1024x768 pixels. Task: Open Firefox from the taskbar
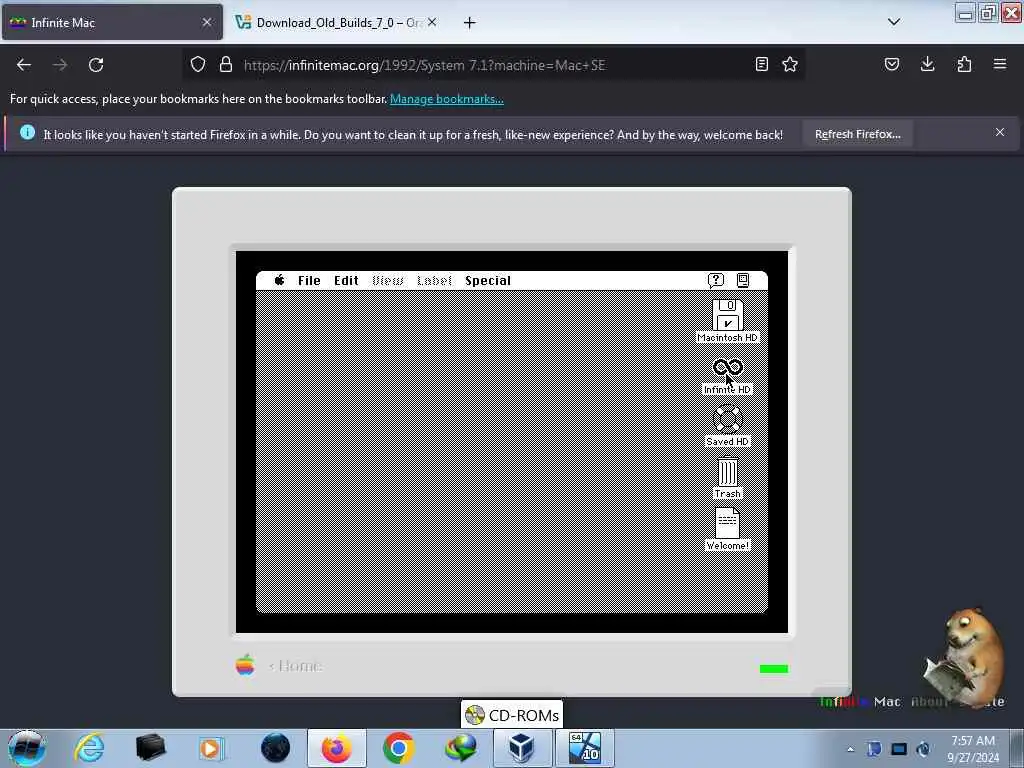pos(336,748)
